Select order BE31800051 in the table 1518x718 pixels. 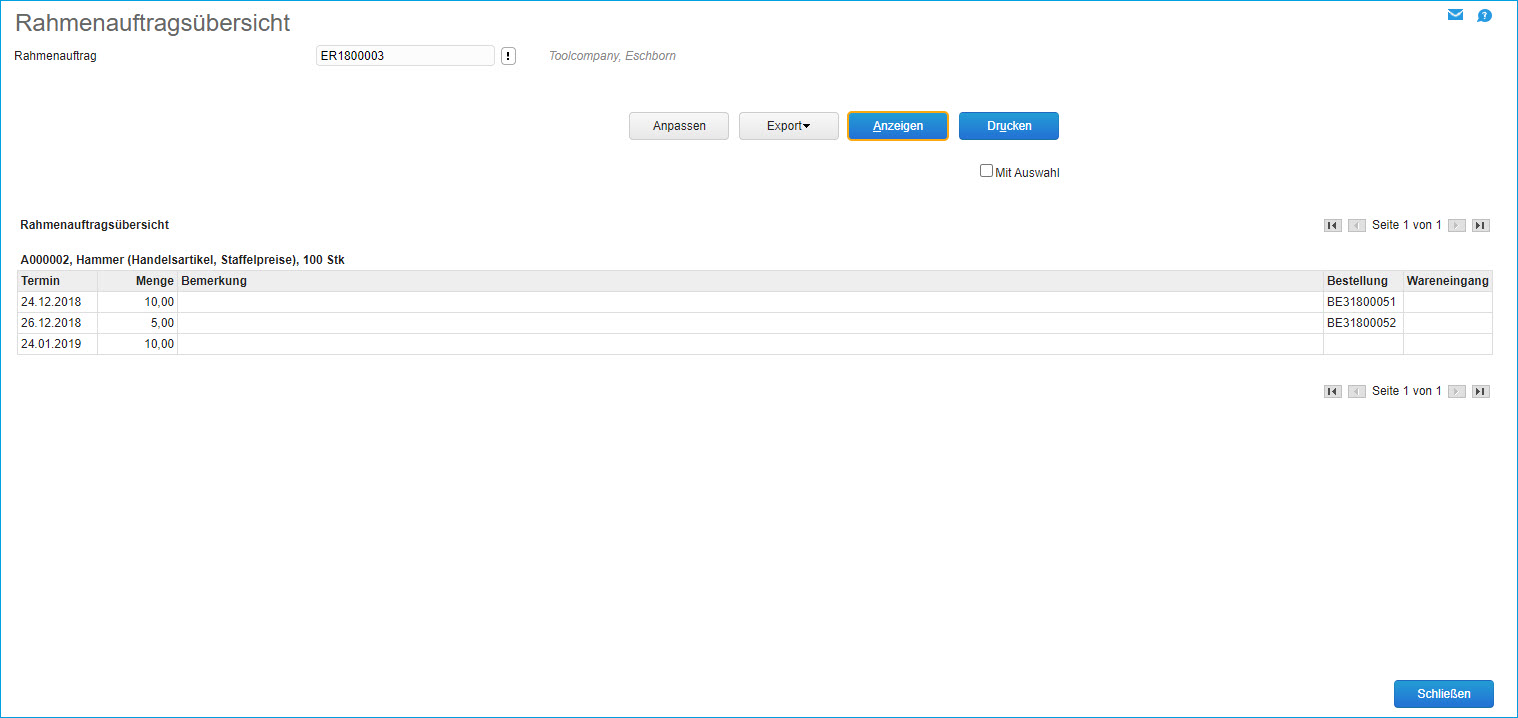1361,302
